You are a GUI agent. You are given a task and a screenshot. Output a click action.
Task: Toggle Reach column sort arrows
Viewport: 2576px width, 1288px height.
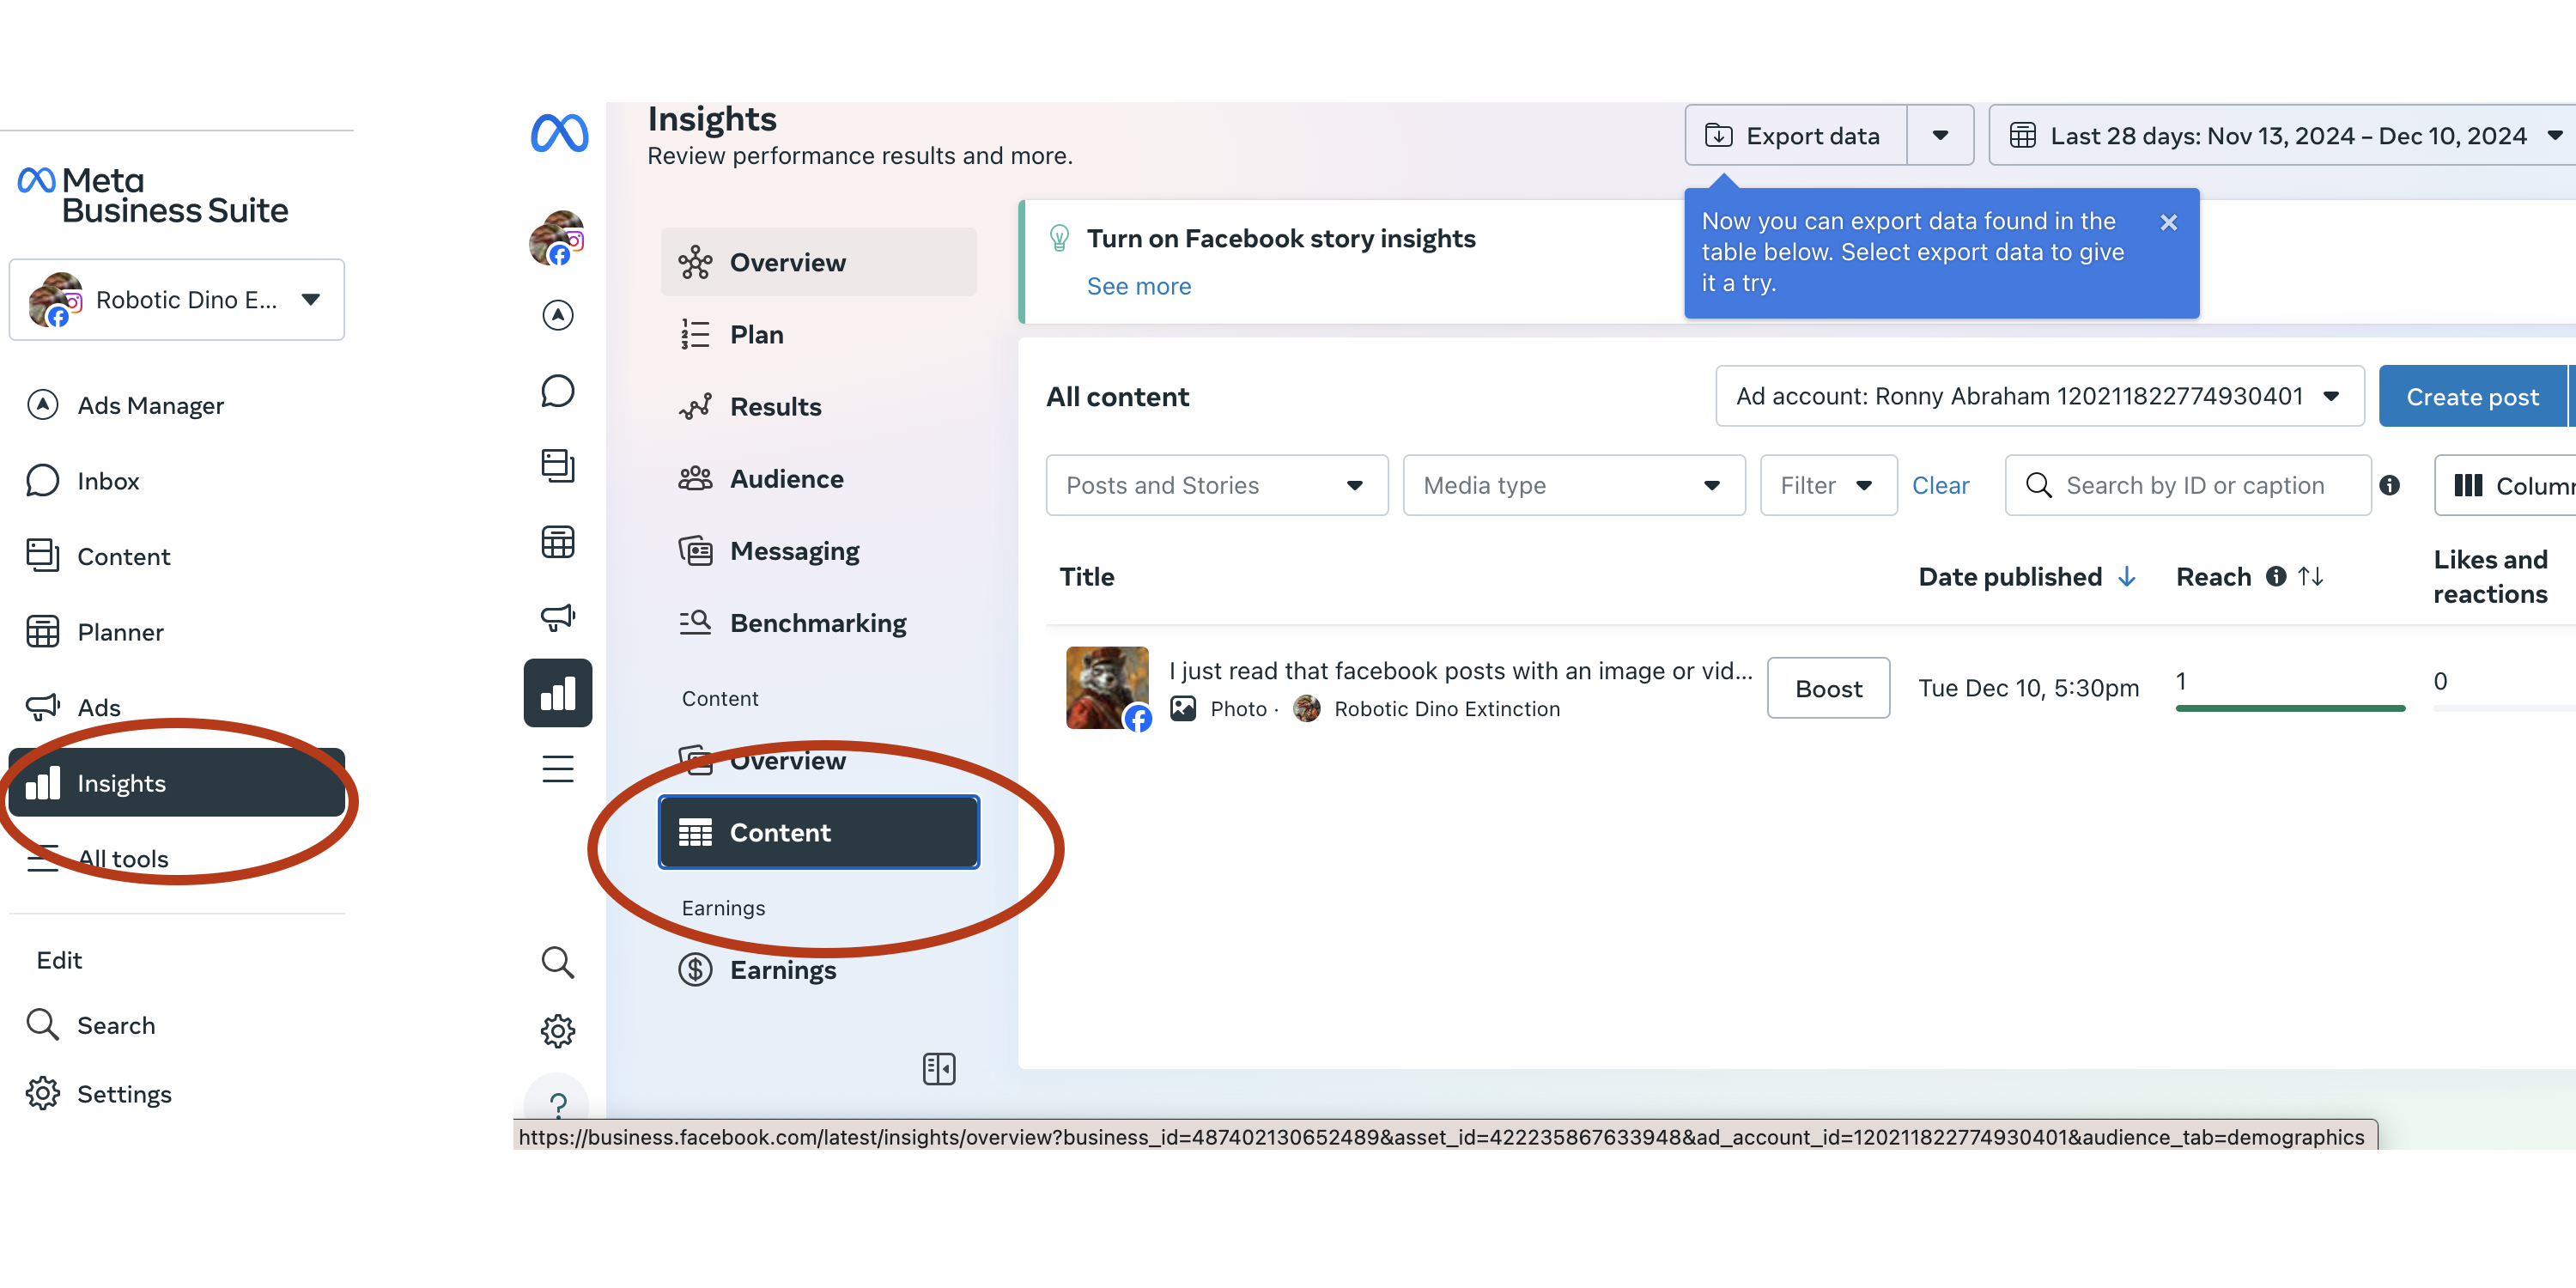coord(2310,577)
